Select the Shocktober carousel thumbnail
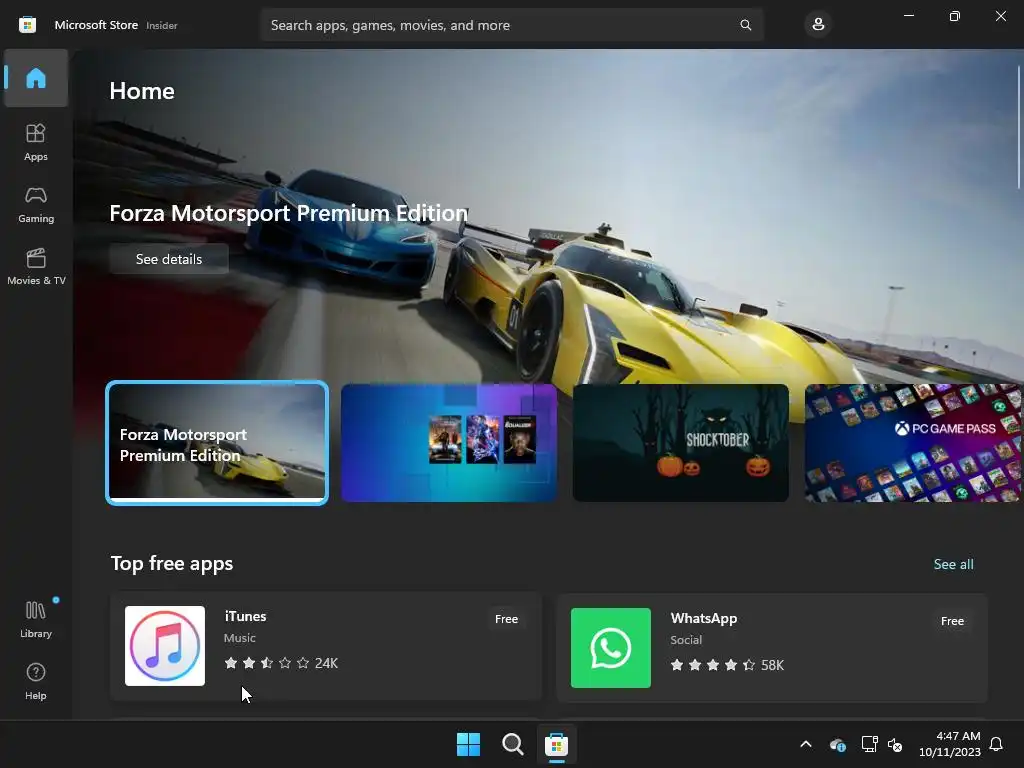This screenshot has width=1024, height=768. 680,443
